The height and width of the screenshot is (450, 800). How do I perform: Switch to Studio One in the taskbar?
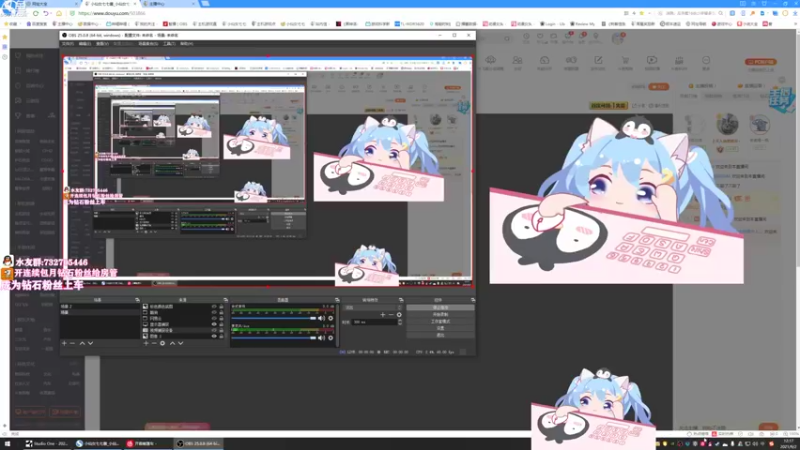pyautogui.click(x=47, y=444)
